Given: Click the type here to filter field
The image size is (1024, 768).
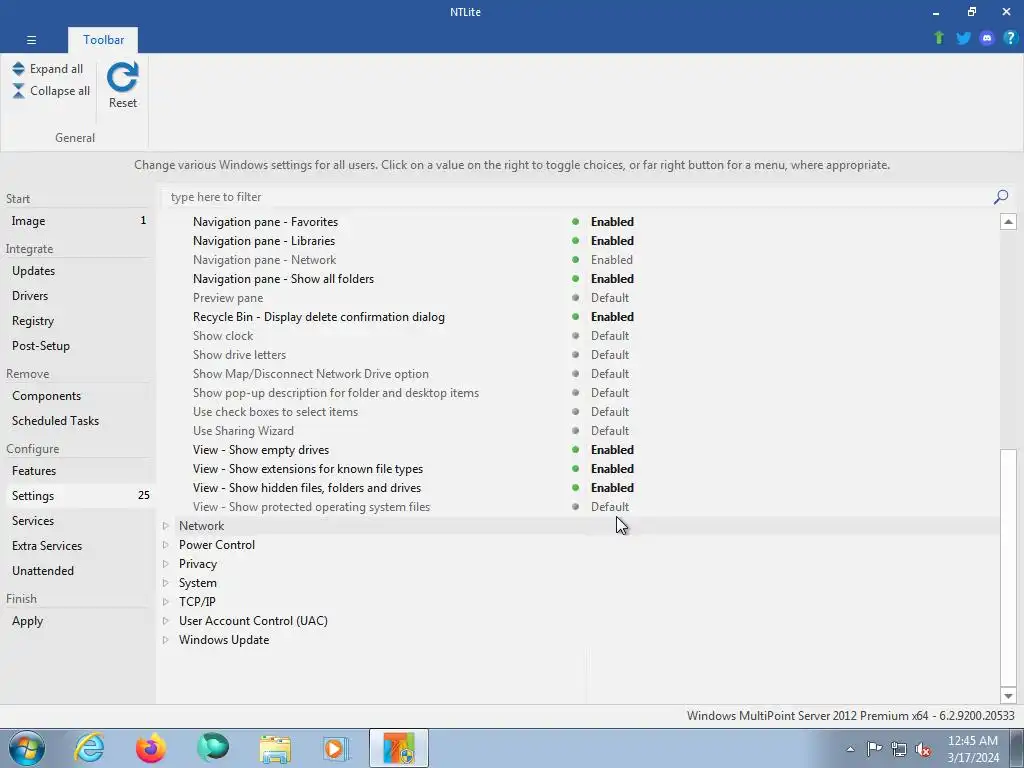Looking at the screenshot, I should click(578, 197).
